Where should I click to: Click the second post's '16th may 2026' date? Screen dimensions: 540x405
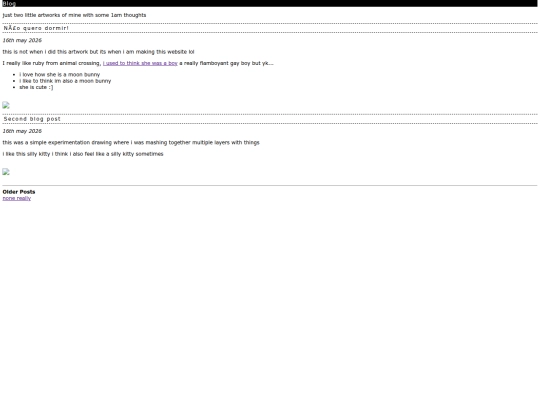[x=22, y=131]
